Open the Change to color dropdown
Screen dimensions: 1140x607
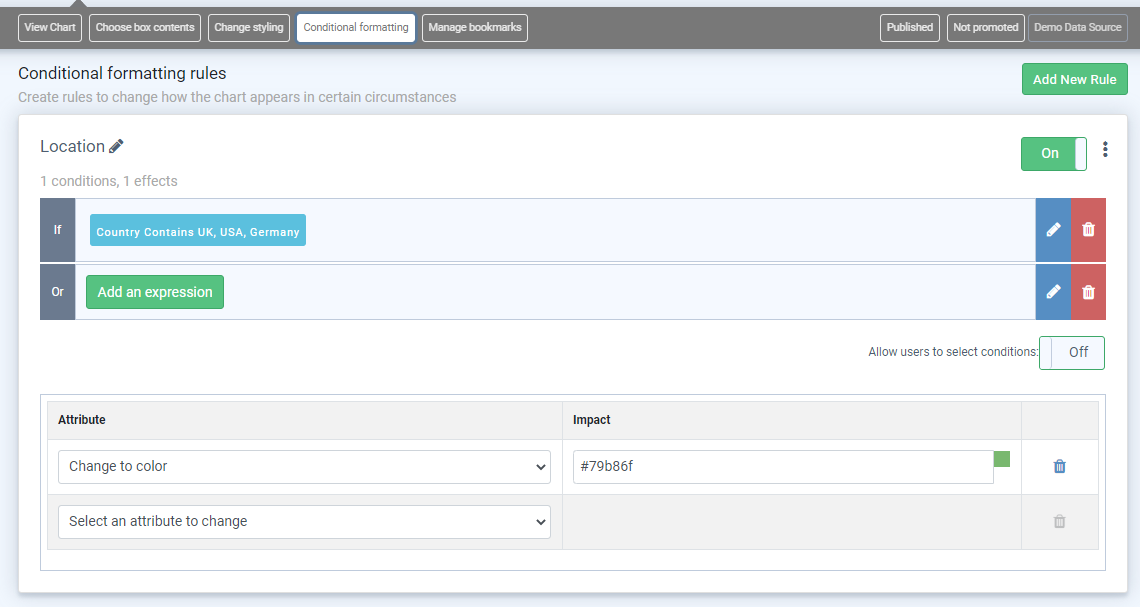(x=304, y=467)
